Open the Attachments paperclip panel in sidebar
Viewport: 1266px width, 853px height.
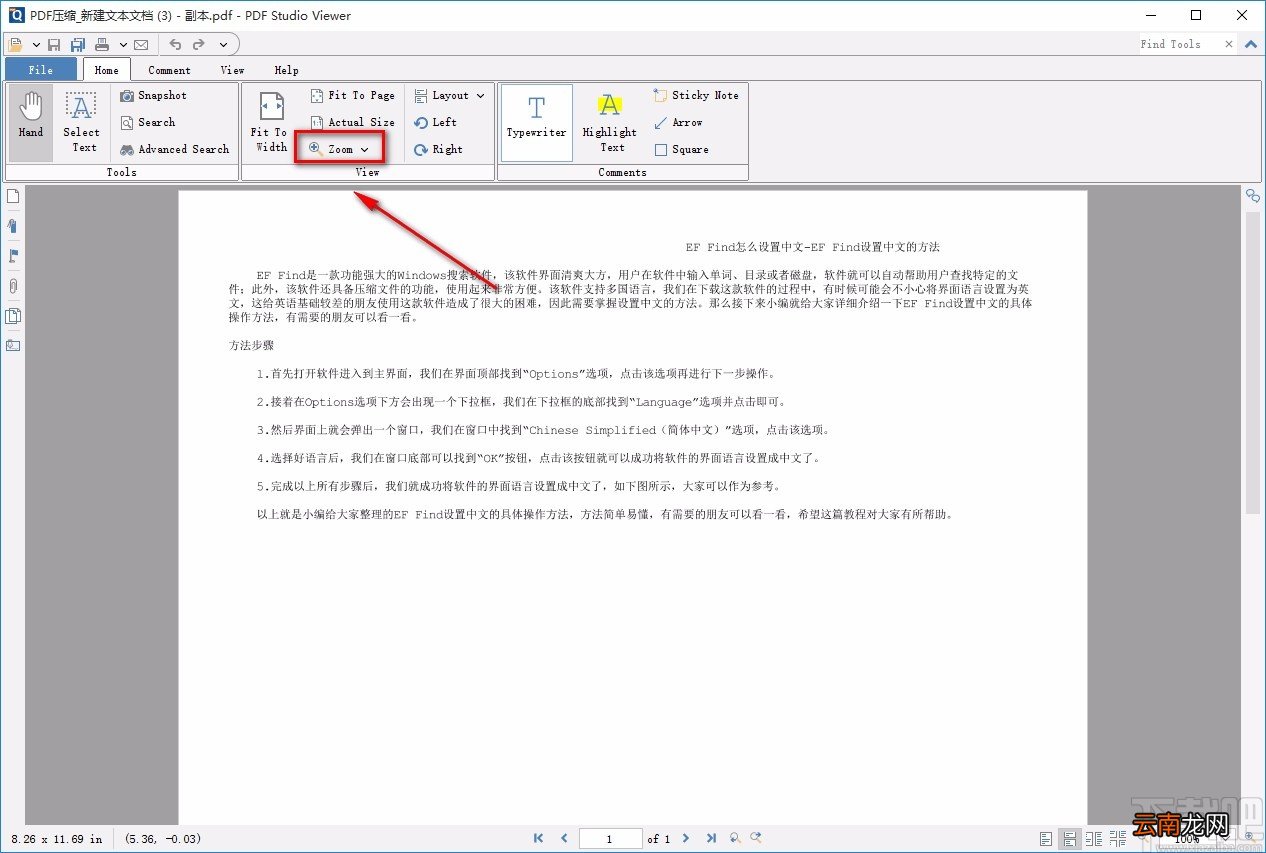[x=13, y=286]
